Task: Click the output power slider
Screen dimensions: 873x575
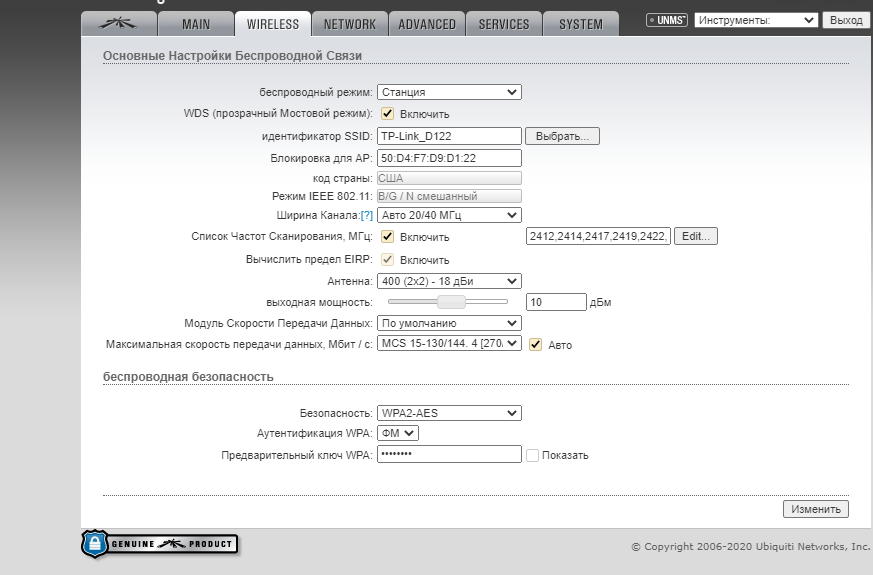Action: (447, 301)
